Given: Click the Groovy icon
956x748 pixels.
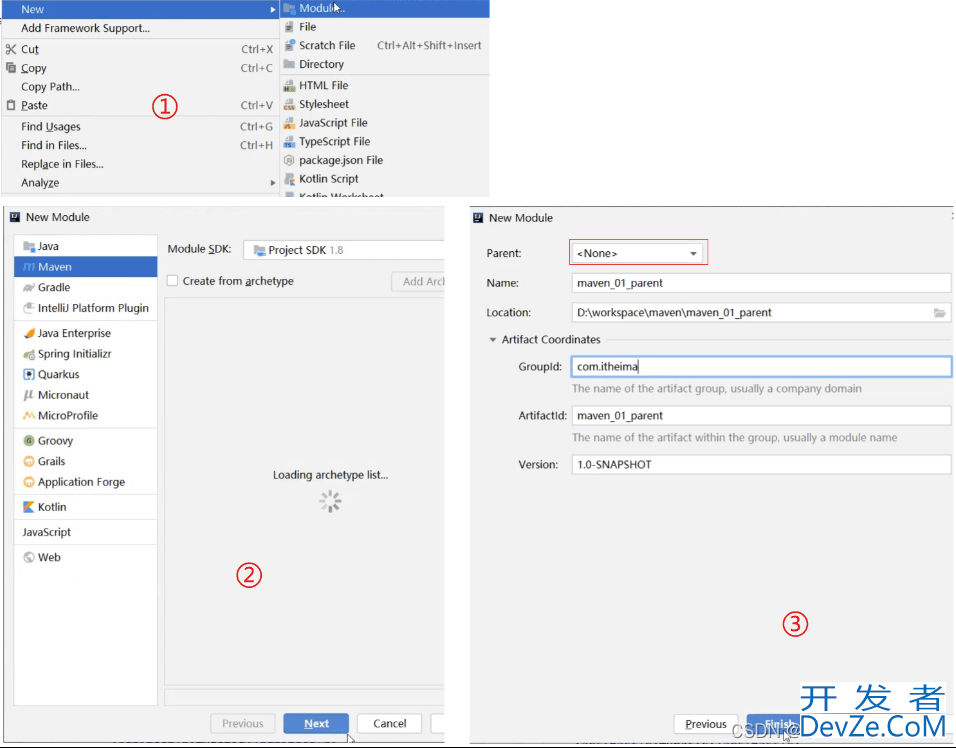Looking at the screenshot, I should 29,440.
